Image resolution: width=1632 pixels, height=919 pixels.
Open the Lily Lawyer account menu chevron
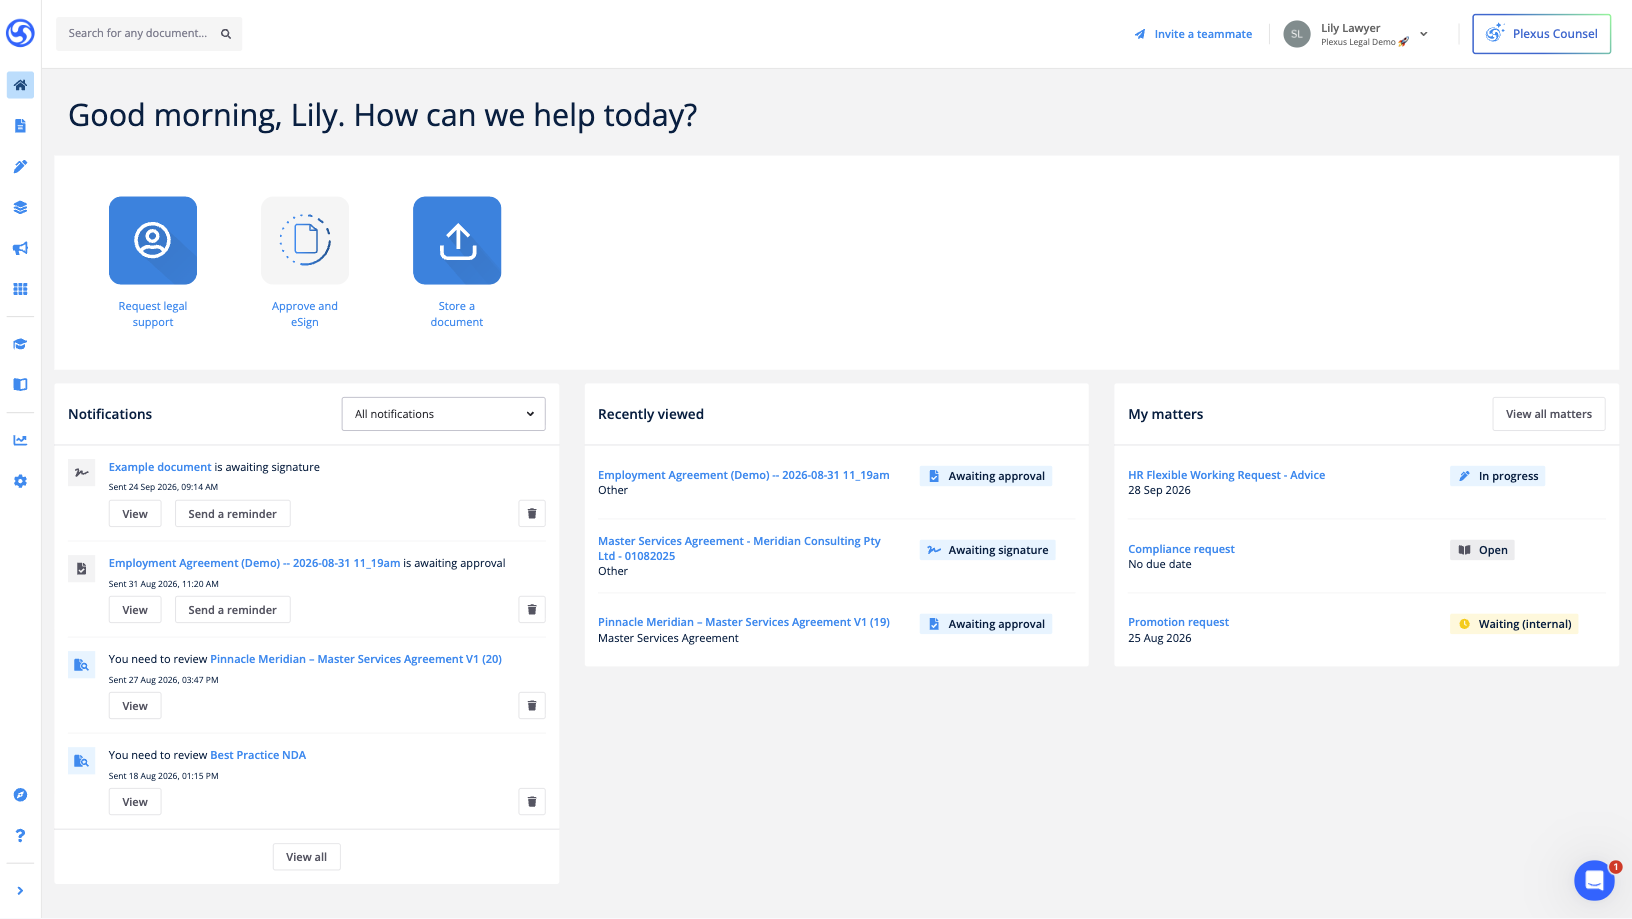point(1424,34)
